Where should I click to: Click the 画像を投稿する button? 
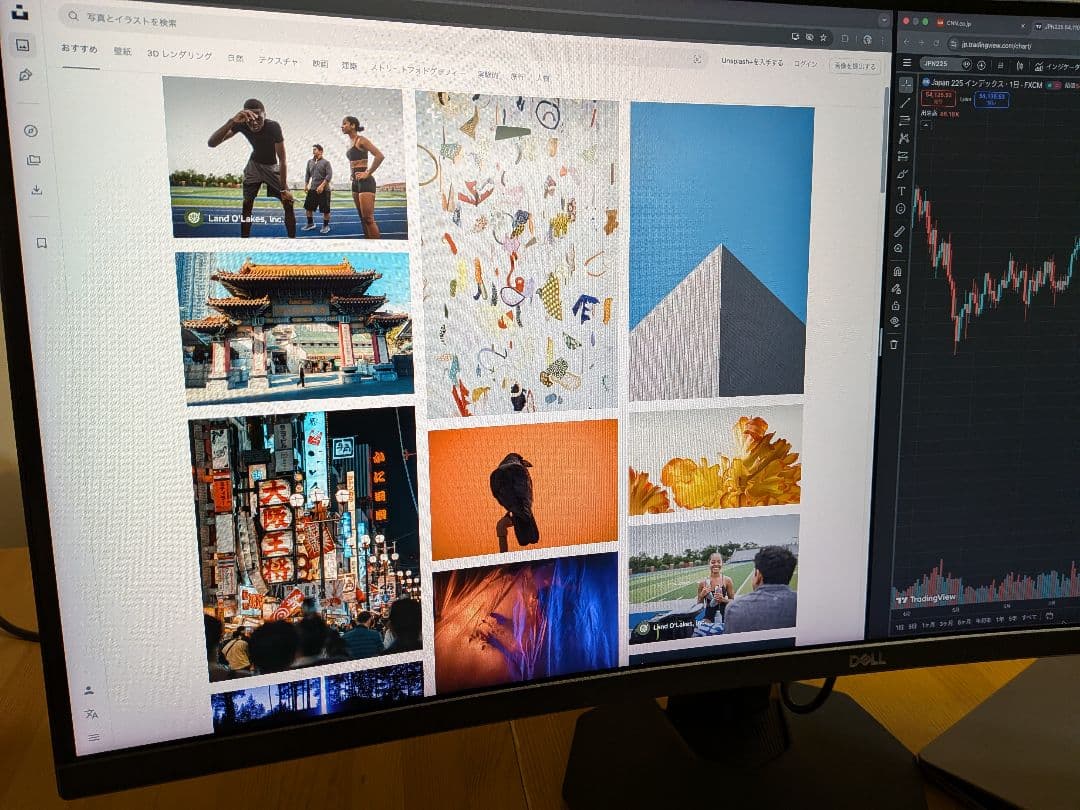[x=855, y=66]
